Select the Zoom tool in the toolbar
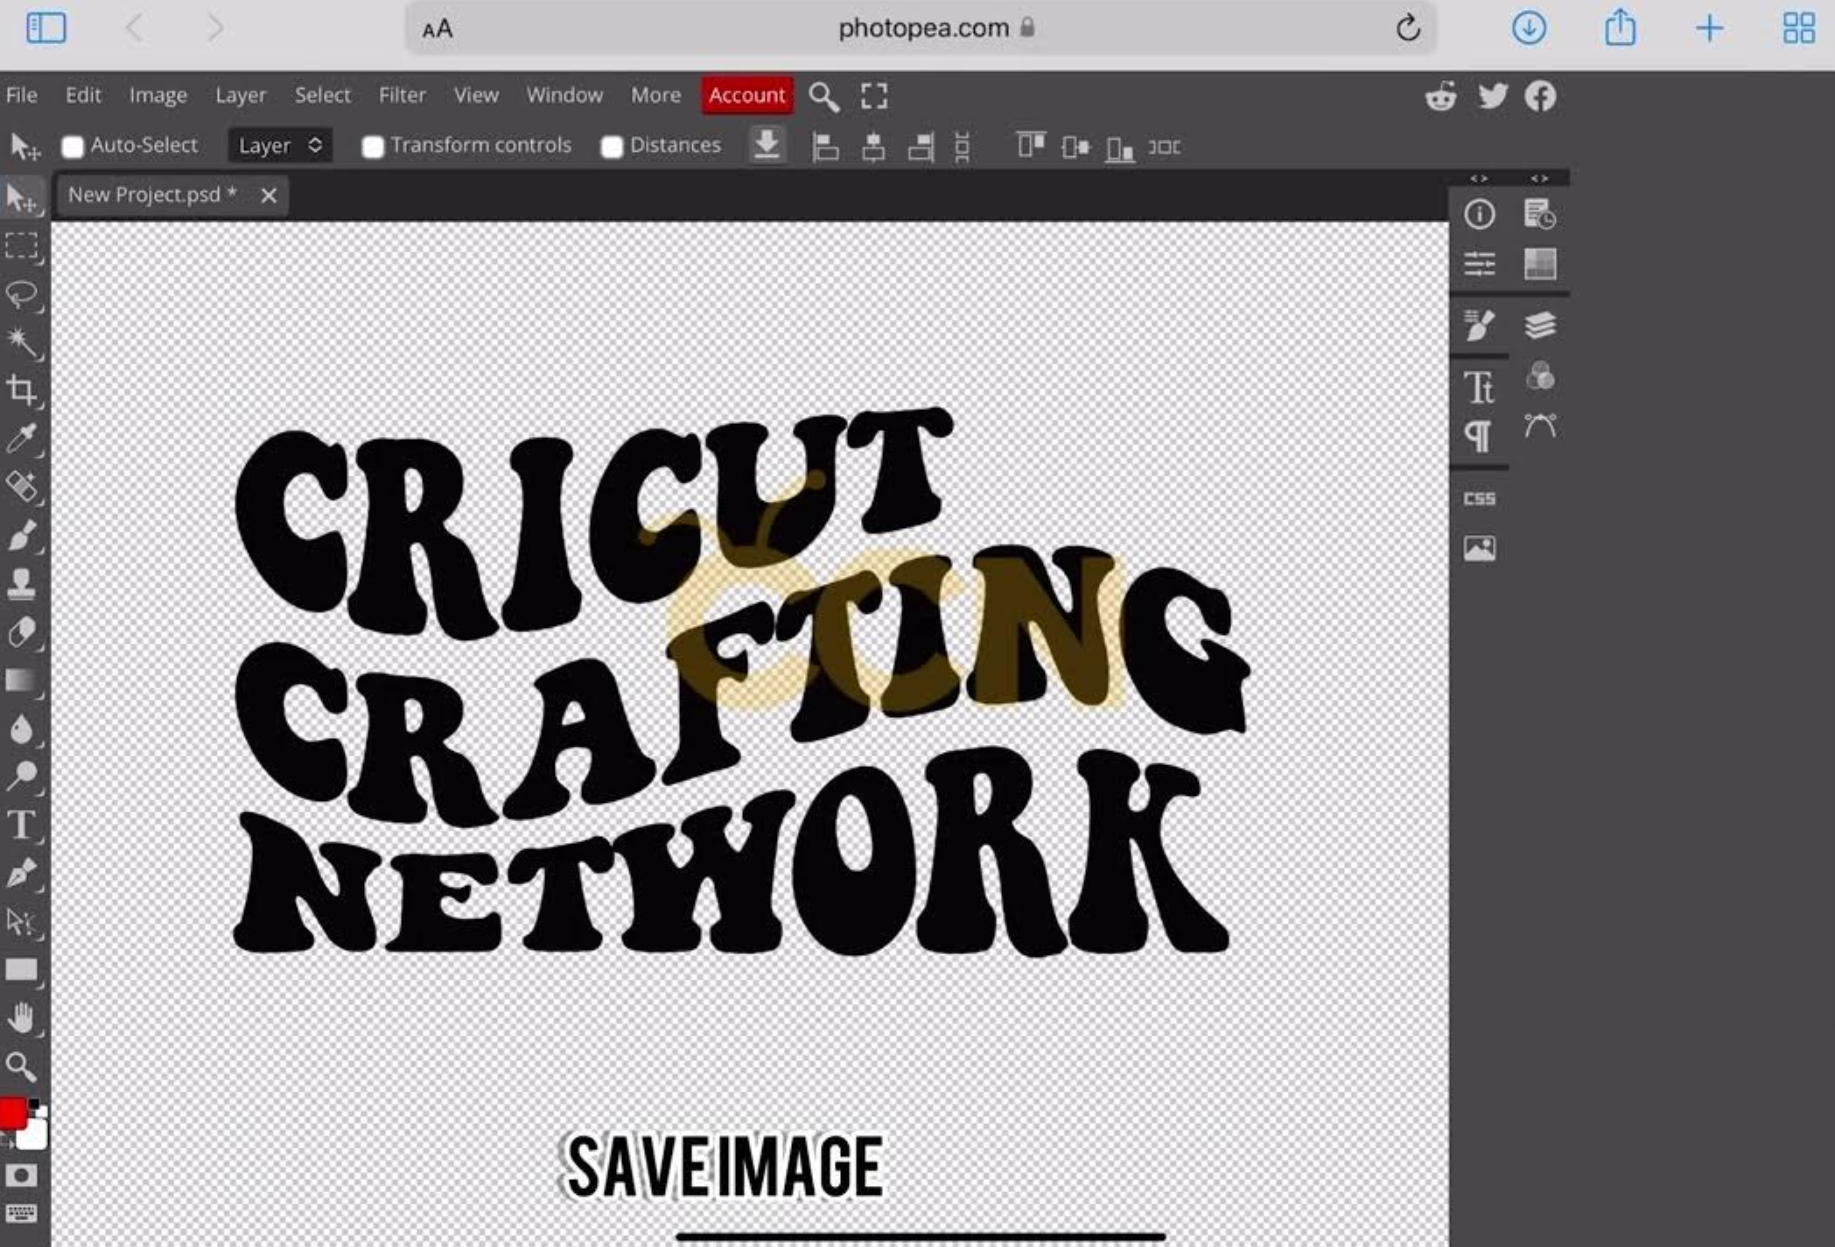 tap(22, 1067)
